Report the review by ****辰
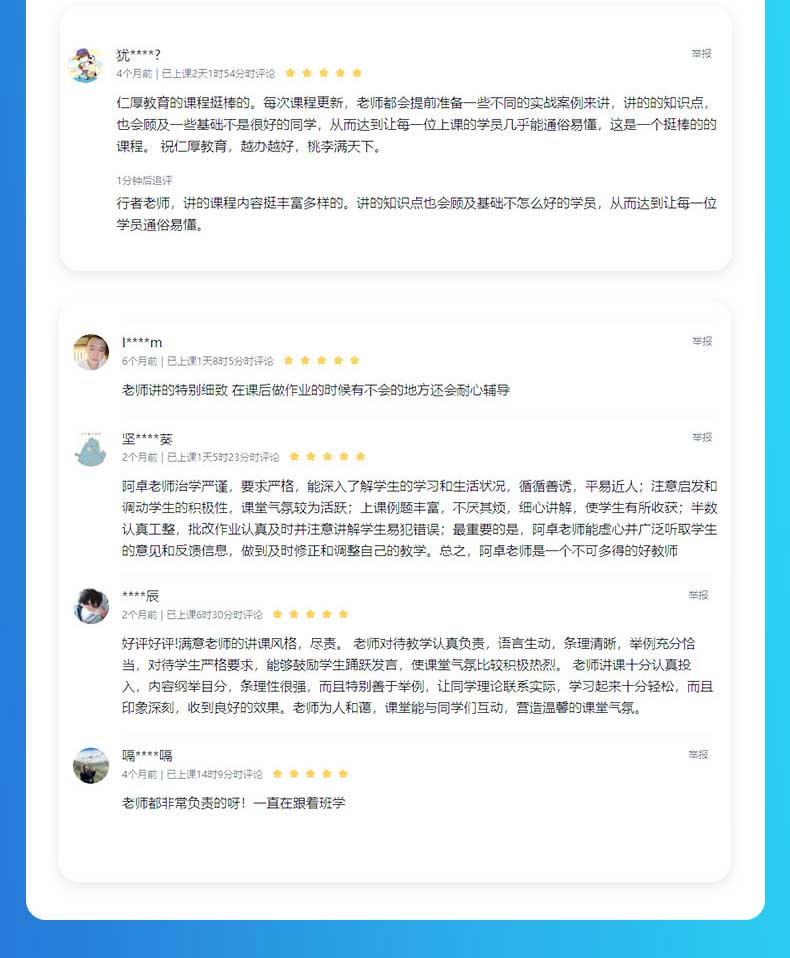 (698, 595)
